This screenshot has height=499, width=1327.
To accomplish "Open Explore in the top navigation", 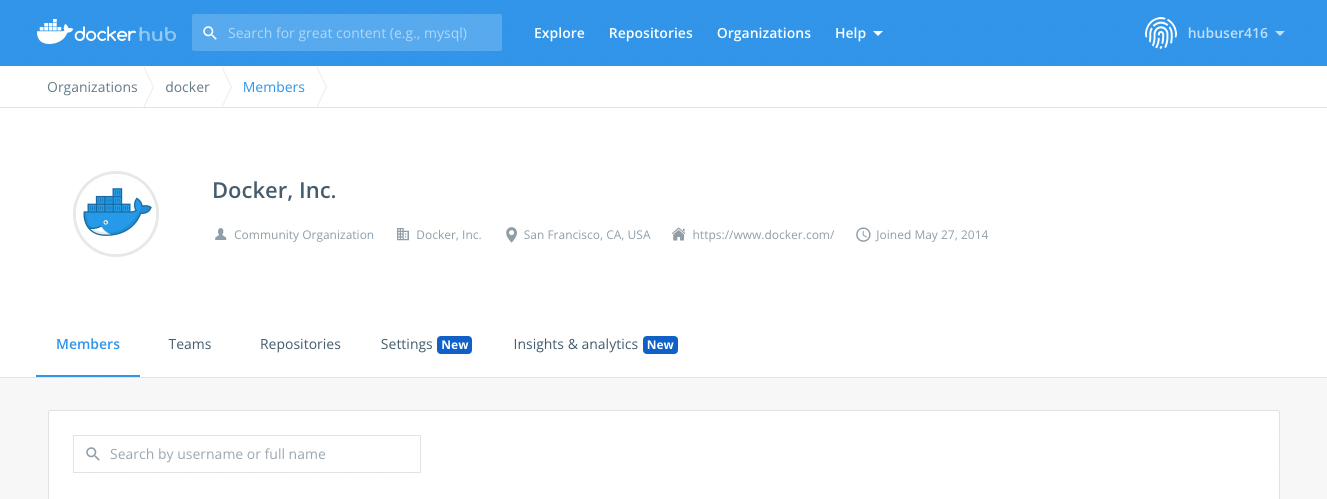I will (559, 33).
